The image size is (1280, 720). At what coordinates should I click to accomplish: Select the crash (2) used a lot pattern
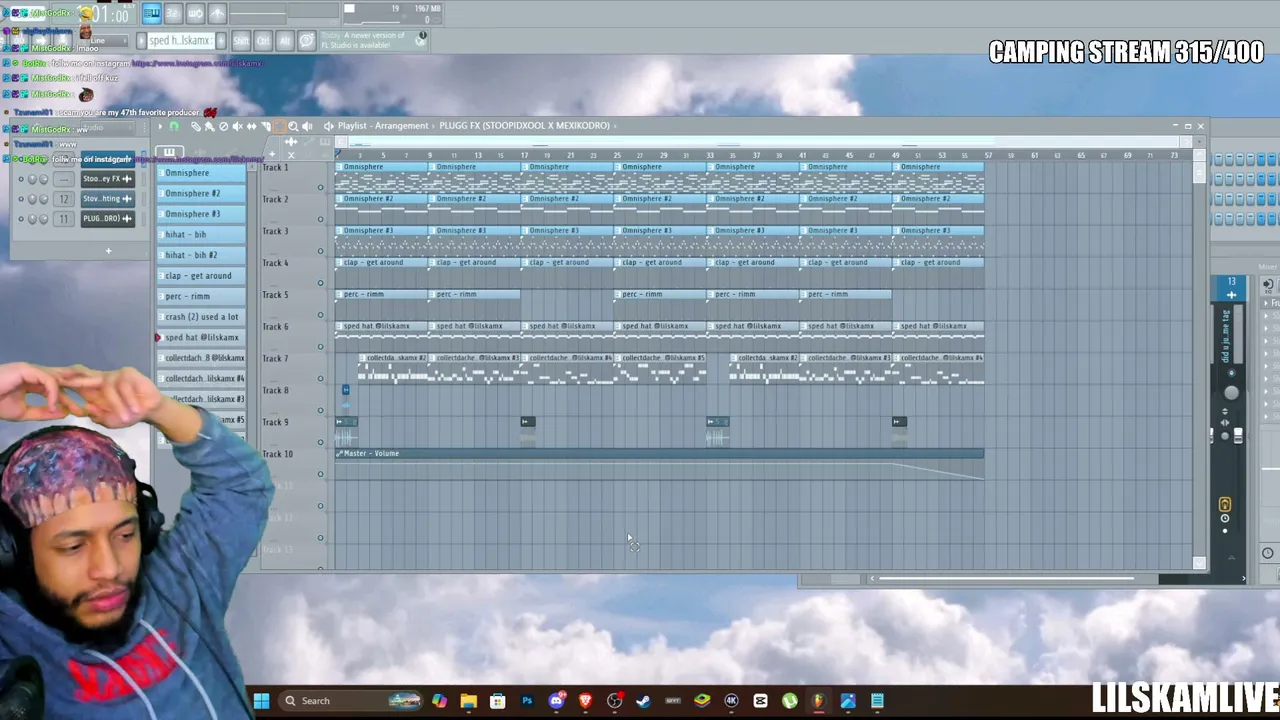pos(201,317)
